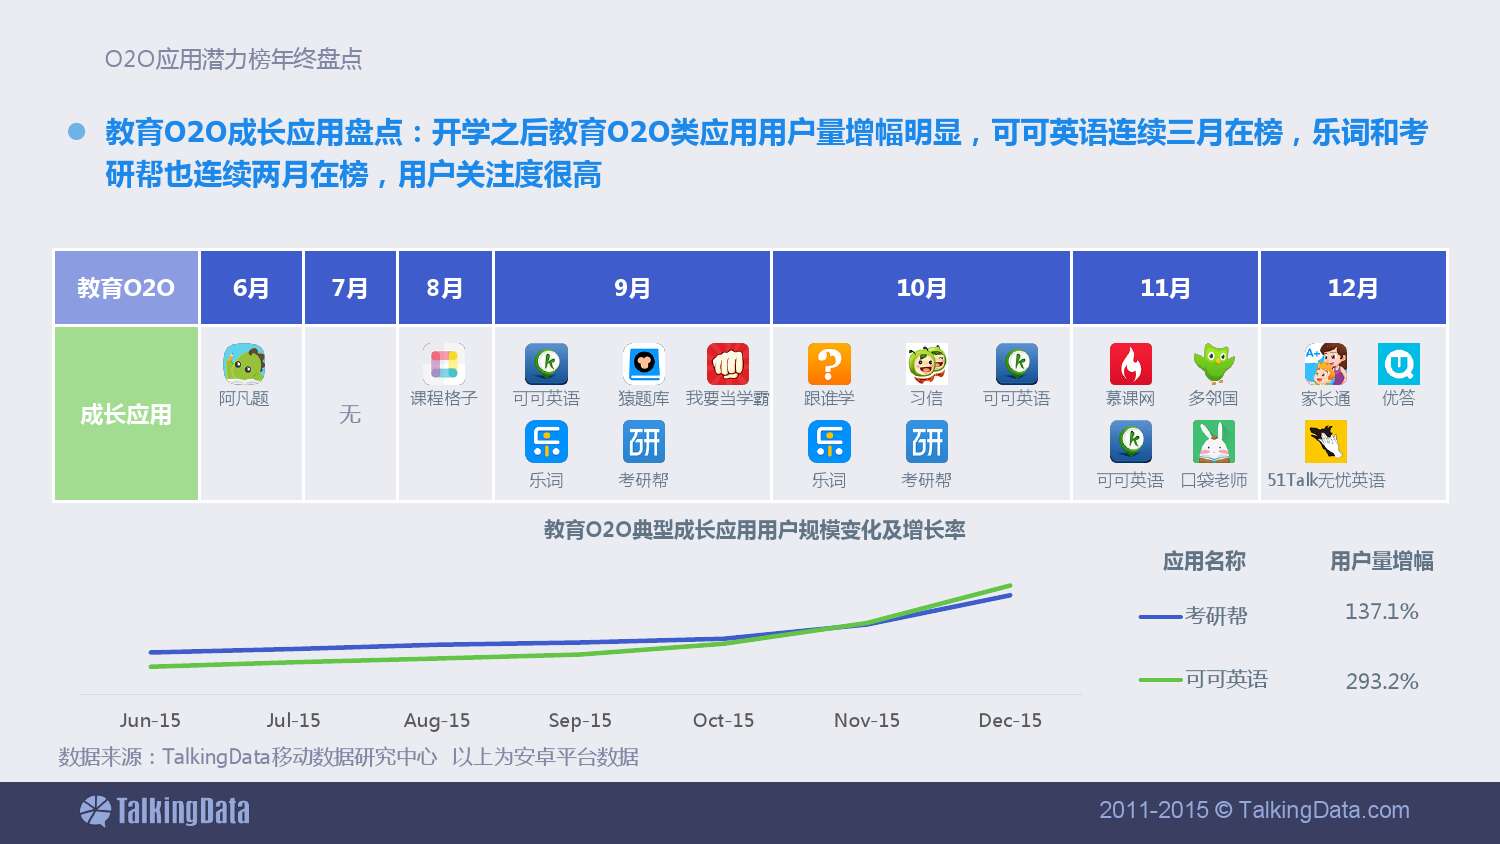Click the 293.2% growth value

[x=1382, y=681]
